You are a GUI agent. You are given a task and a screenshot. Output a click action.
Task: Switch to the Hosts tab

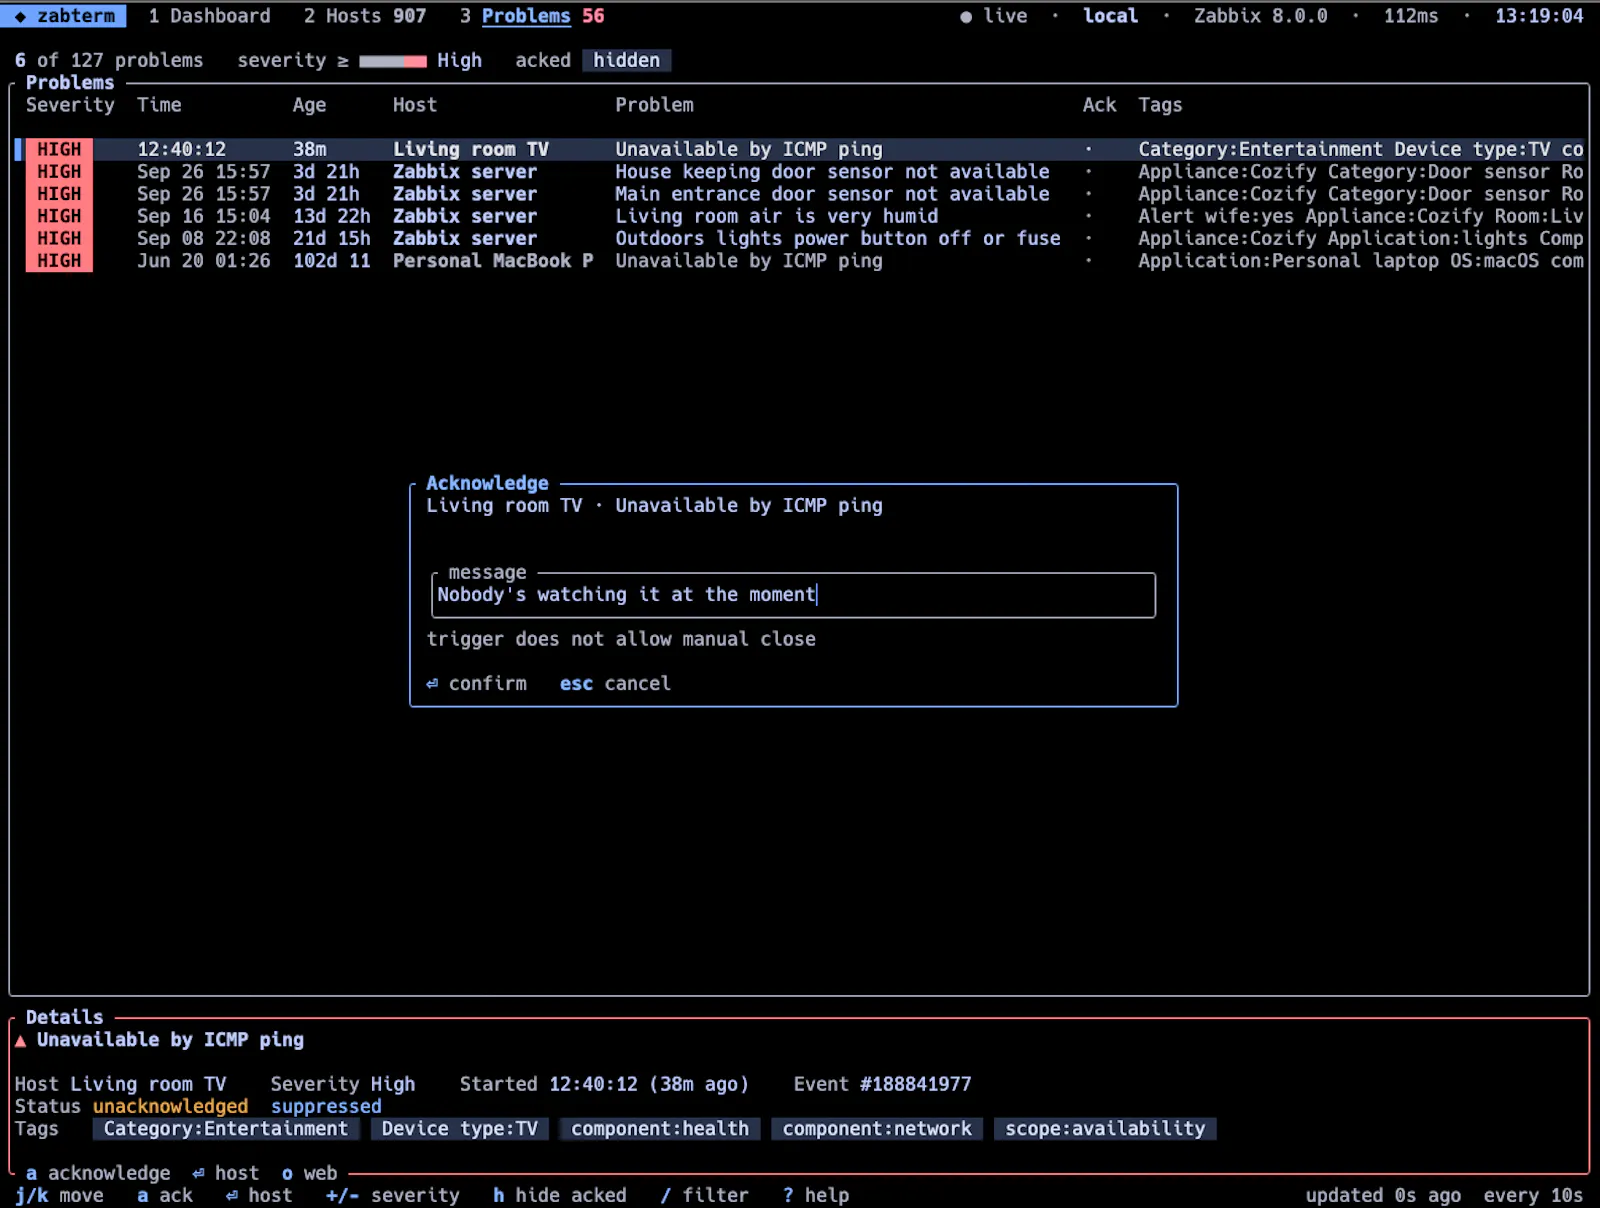[x=365, y=16]
